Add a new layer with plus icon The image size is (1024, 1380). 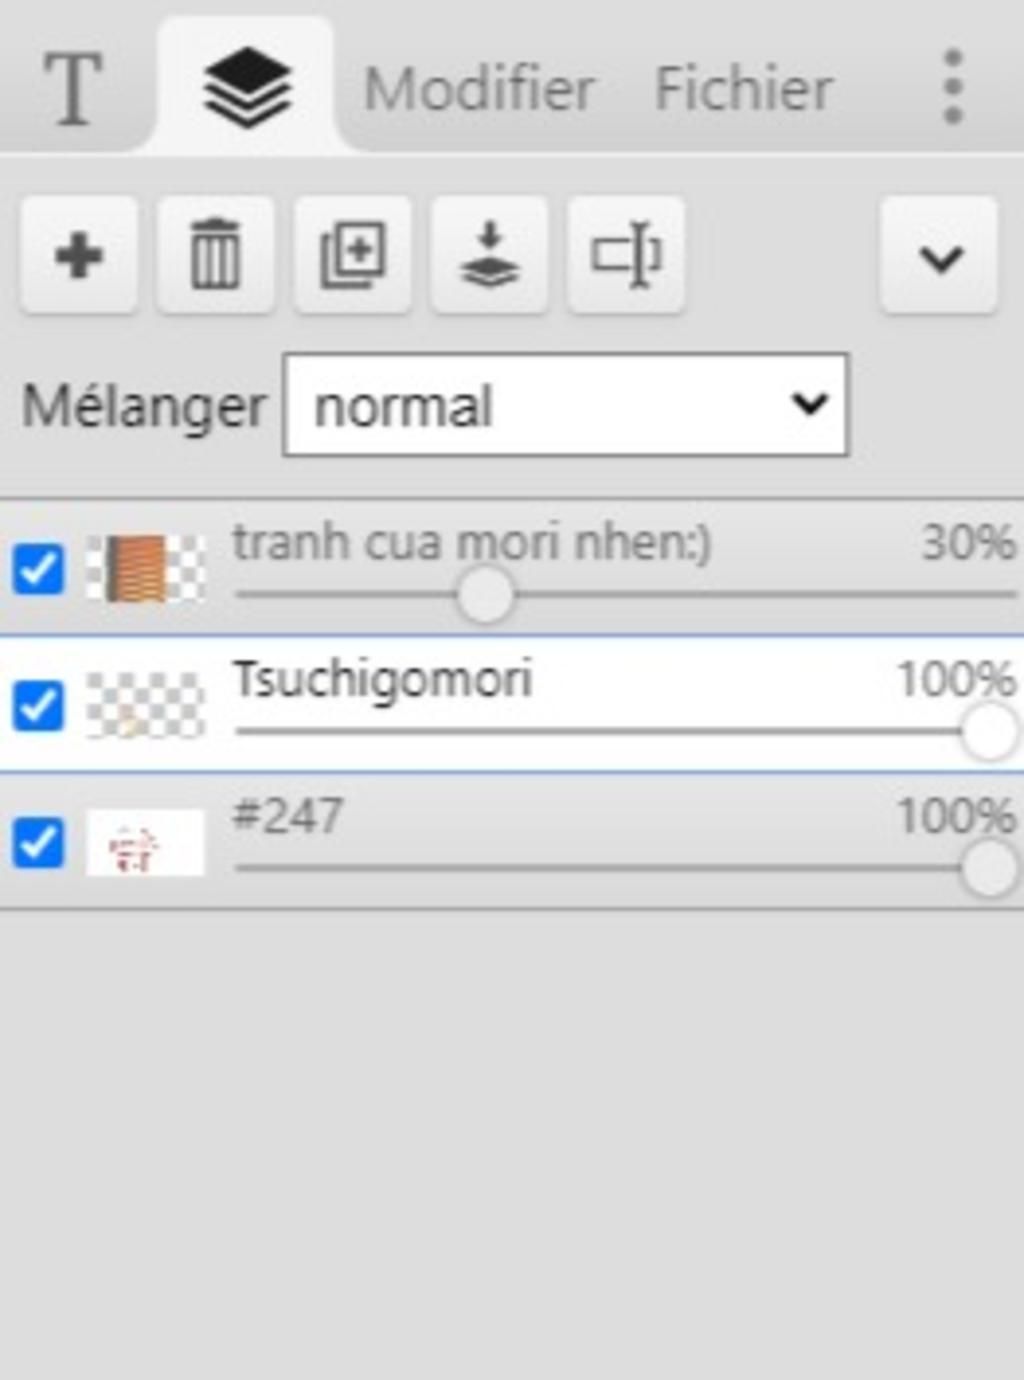pos(79,256)
